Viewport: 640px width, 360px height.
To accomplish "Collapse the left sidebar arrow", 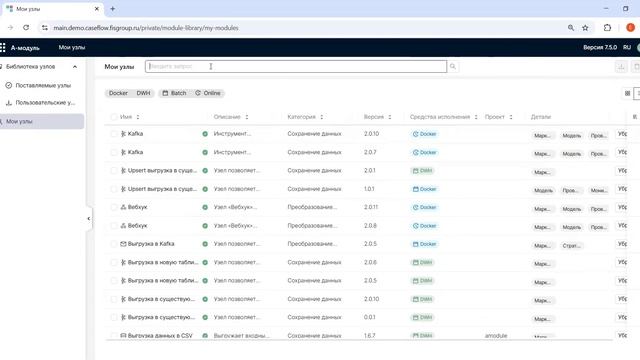I will click(89, 218).
